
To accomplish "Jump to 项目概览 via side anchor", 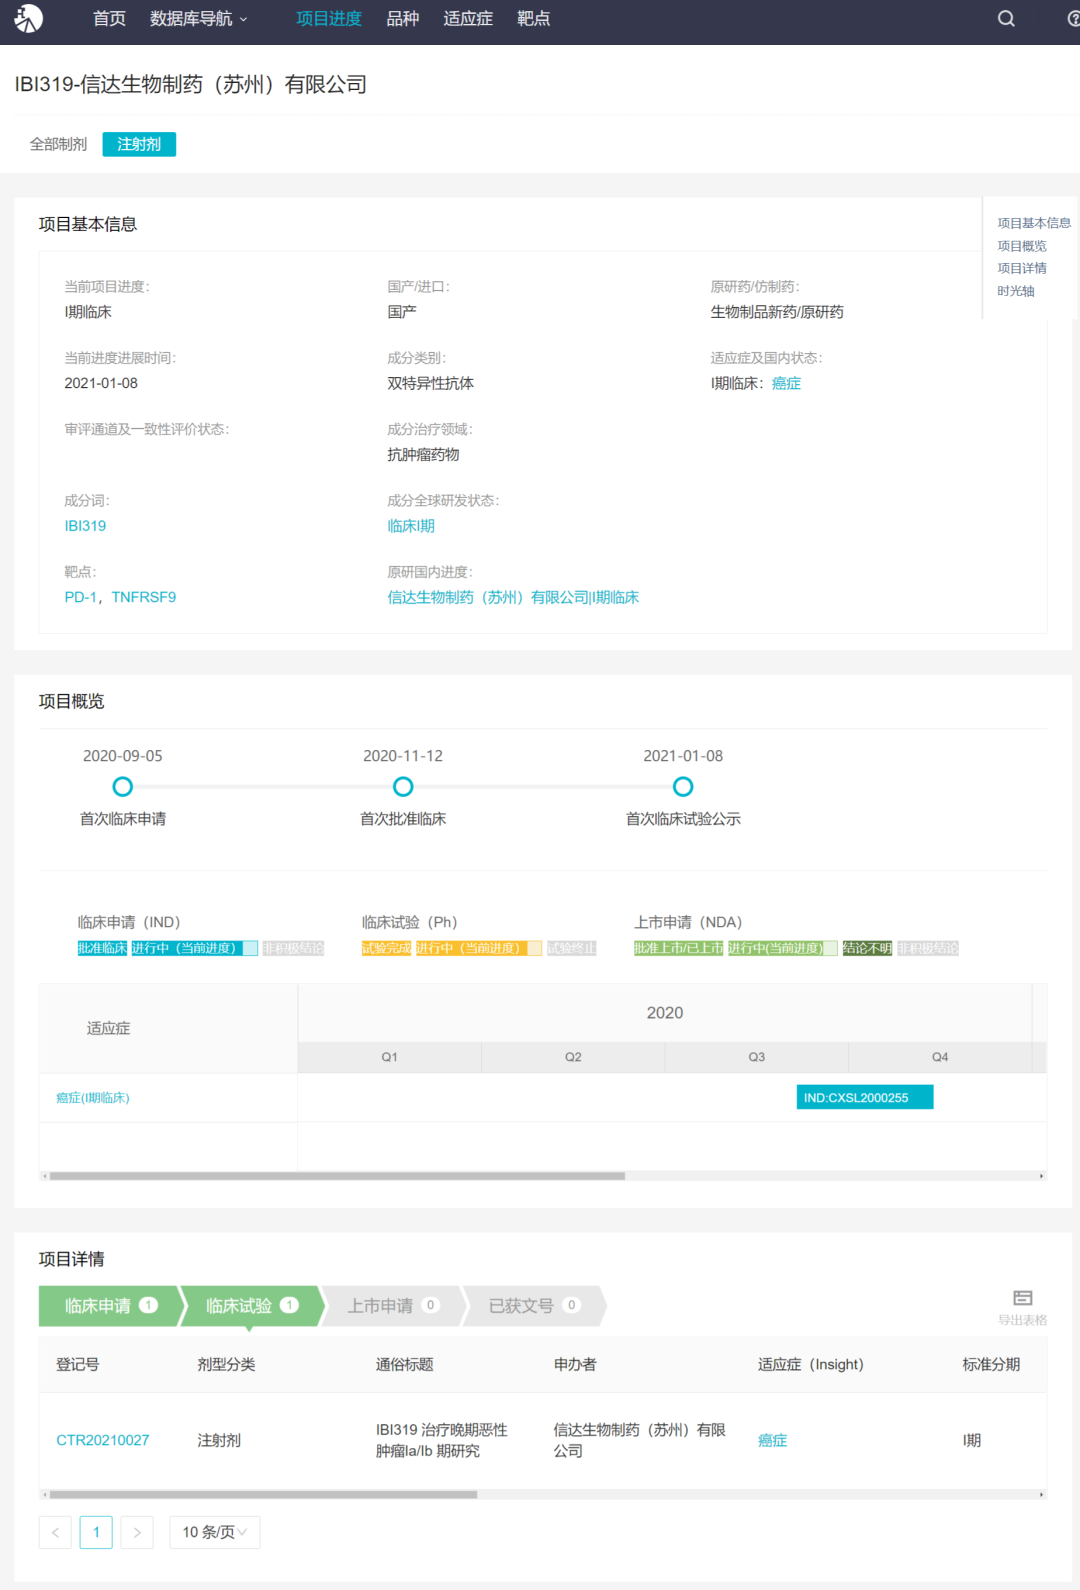I will click(1022, 246).
